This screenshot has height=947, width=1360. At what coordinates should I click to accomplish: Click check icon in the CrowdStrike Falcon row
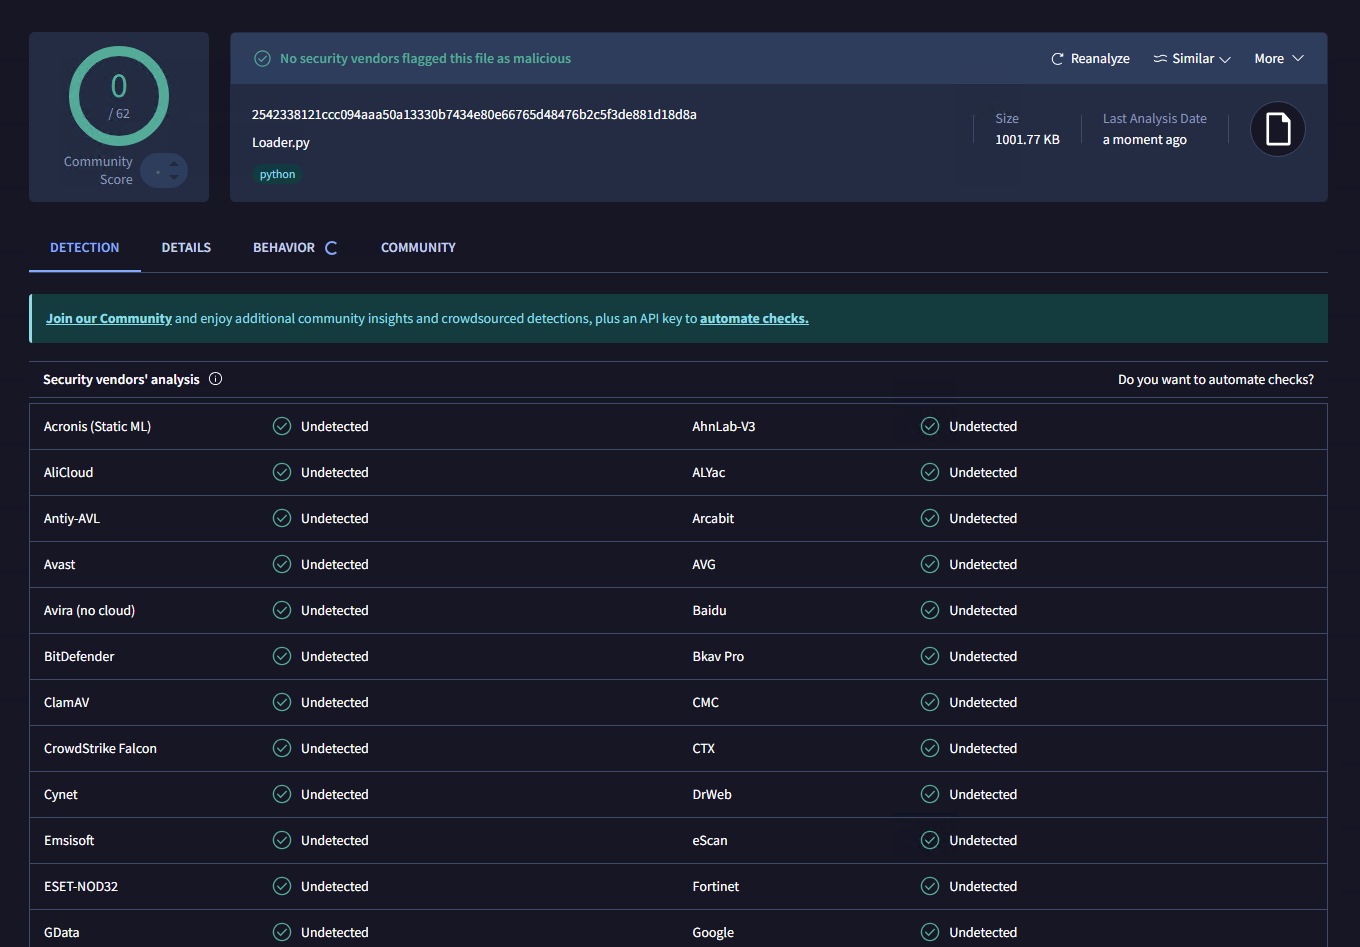pos(282,748)
